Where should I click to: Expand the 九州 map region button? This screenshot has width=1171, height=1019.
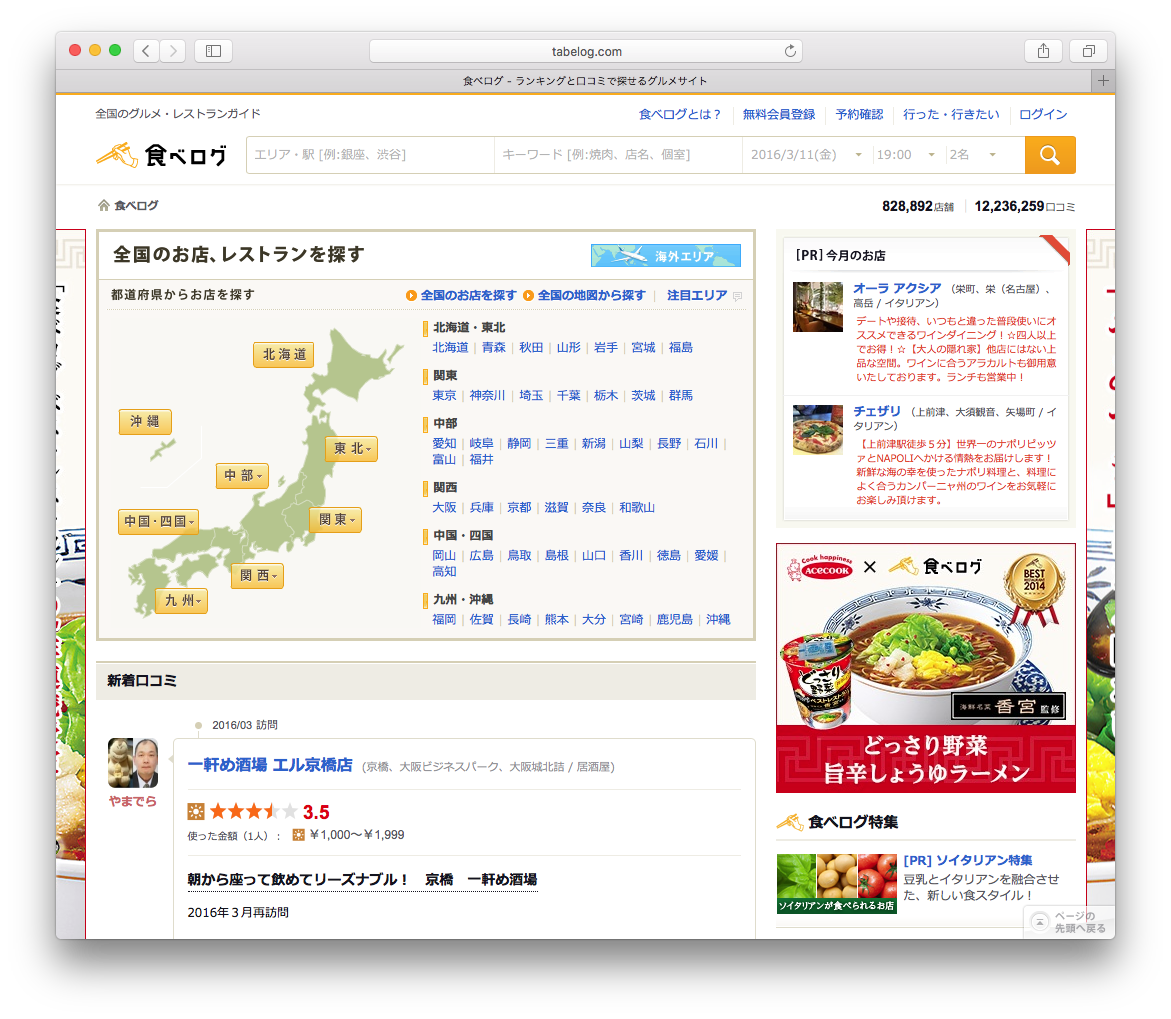(x=181, y=601)
